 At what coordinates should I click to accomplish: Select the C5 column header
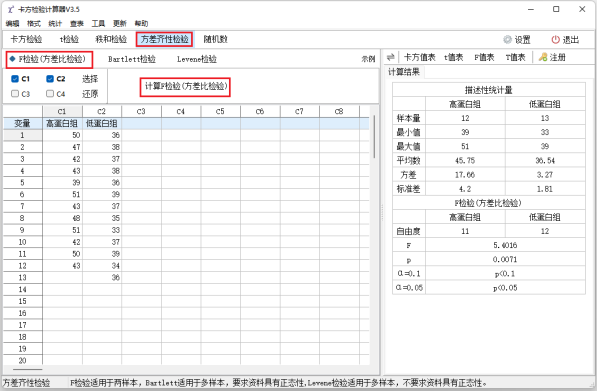220,112
